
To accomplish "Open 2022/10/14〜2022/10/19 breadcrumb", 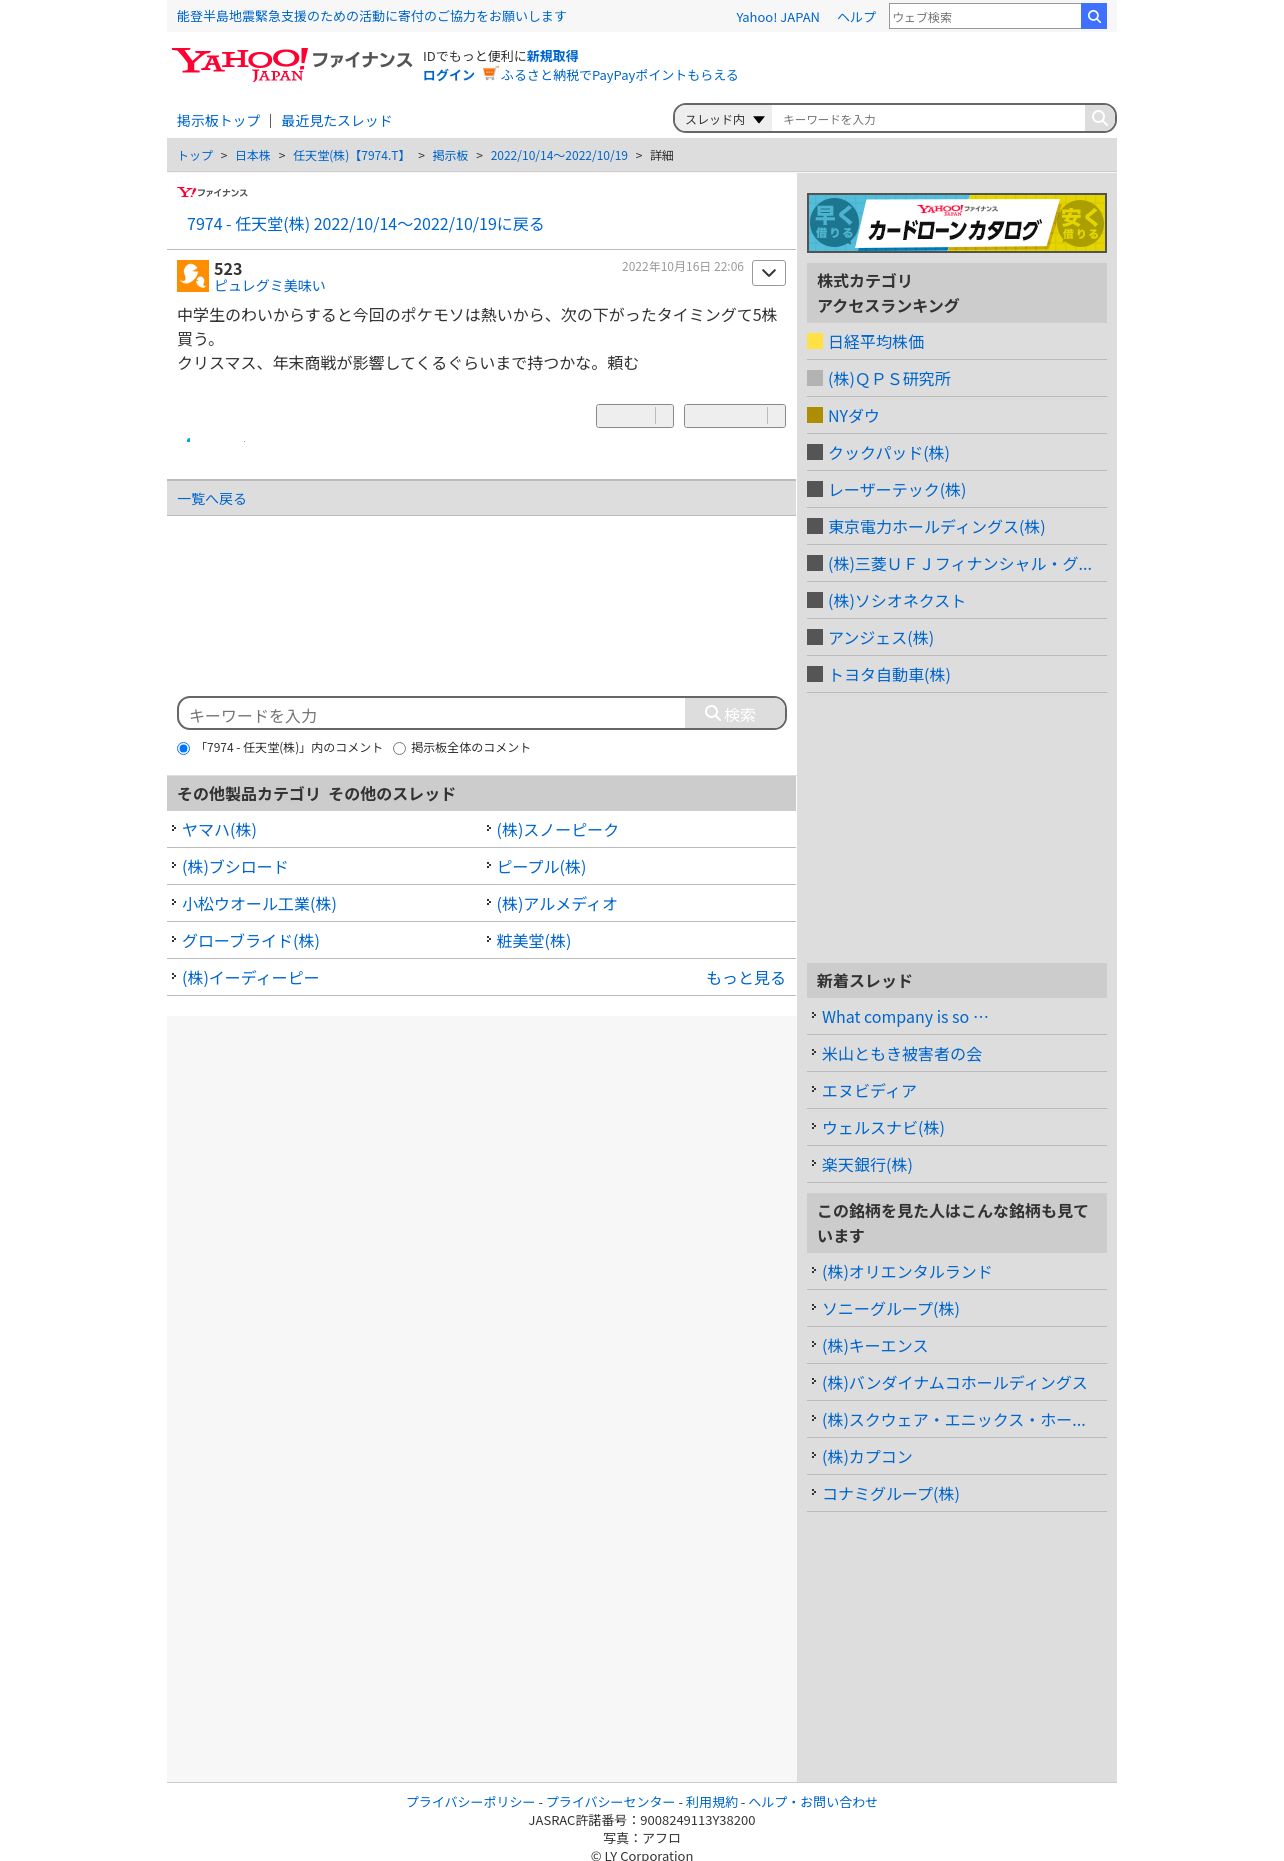I will [559, 156].
